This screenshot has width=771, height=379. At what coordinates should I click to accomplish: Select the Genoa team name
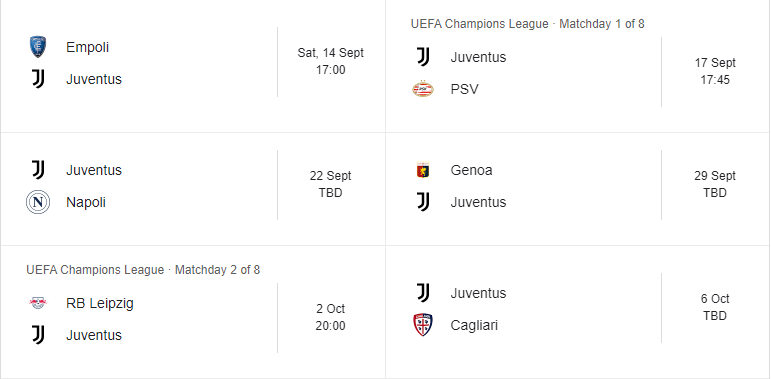click(471, 170)
